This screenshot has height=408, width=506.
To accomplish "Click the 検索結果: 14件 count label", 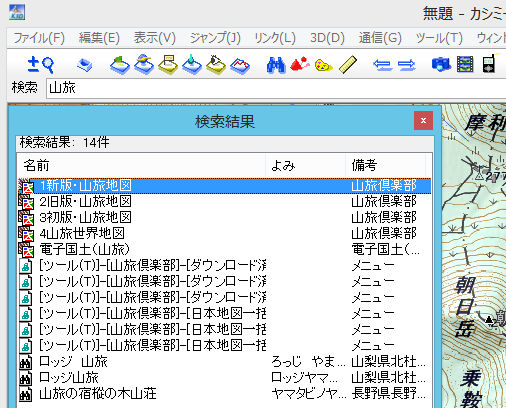I will point(64,143).
